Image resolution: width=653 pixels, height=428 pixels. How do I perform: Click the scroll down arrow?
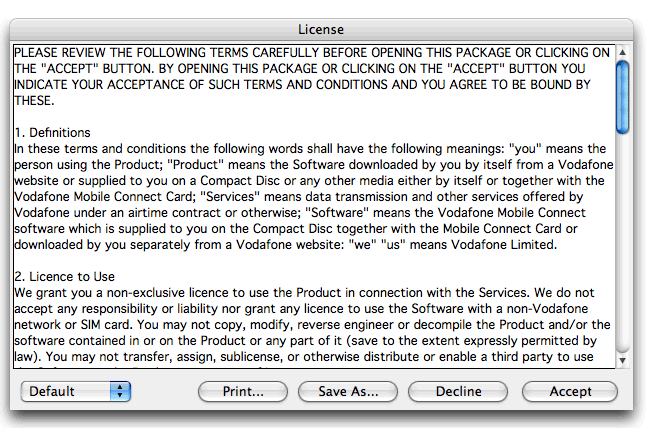(622, 359)
